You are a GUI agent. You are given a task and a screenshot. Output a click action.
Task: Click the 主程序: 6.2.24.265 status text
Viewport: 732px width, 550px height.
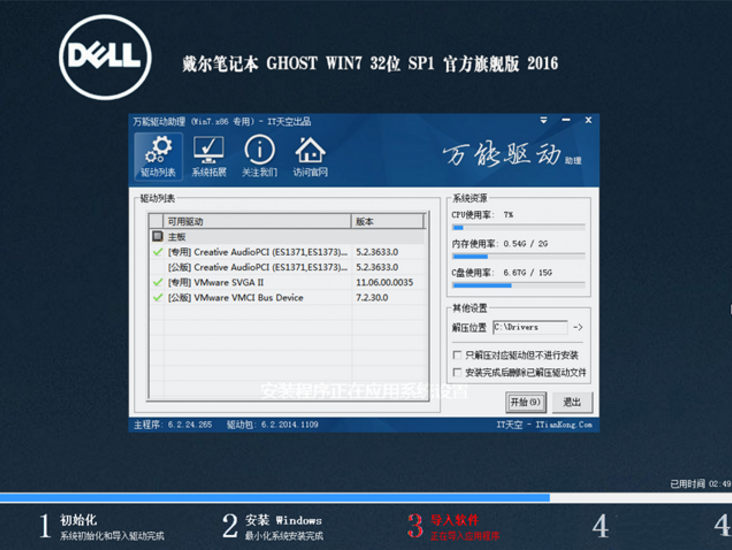click(x=173, y=424)
